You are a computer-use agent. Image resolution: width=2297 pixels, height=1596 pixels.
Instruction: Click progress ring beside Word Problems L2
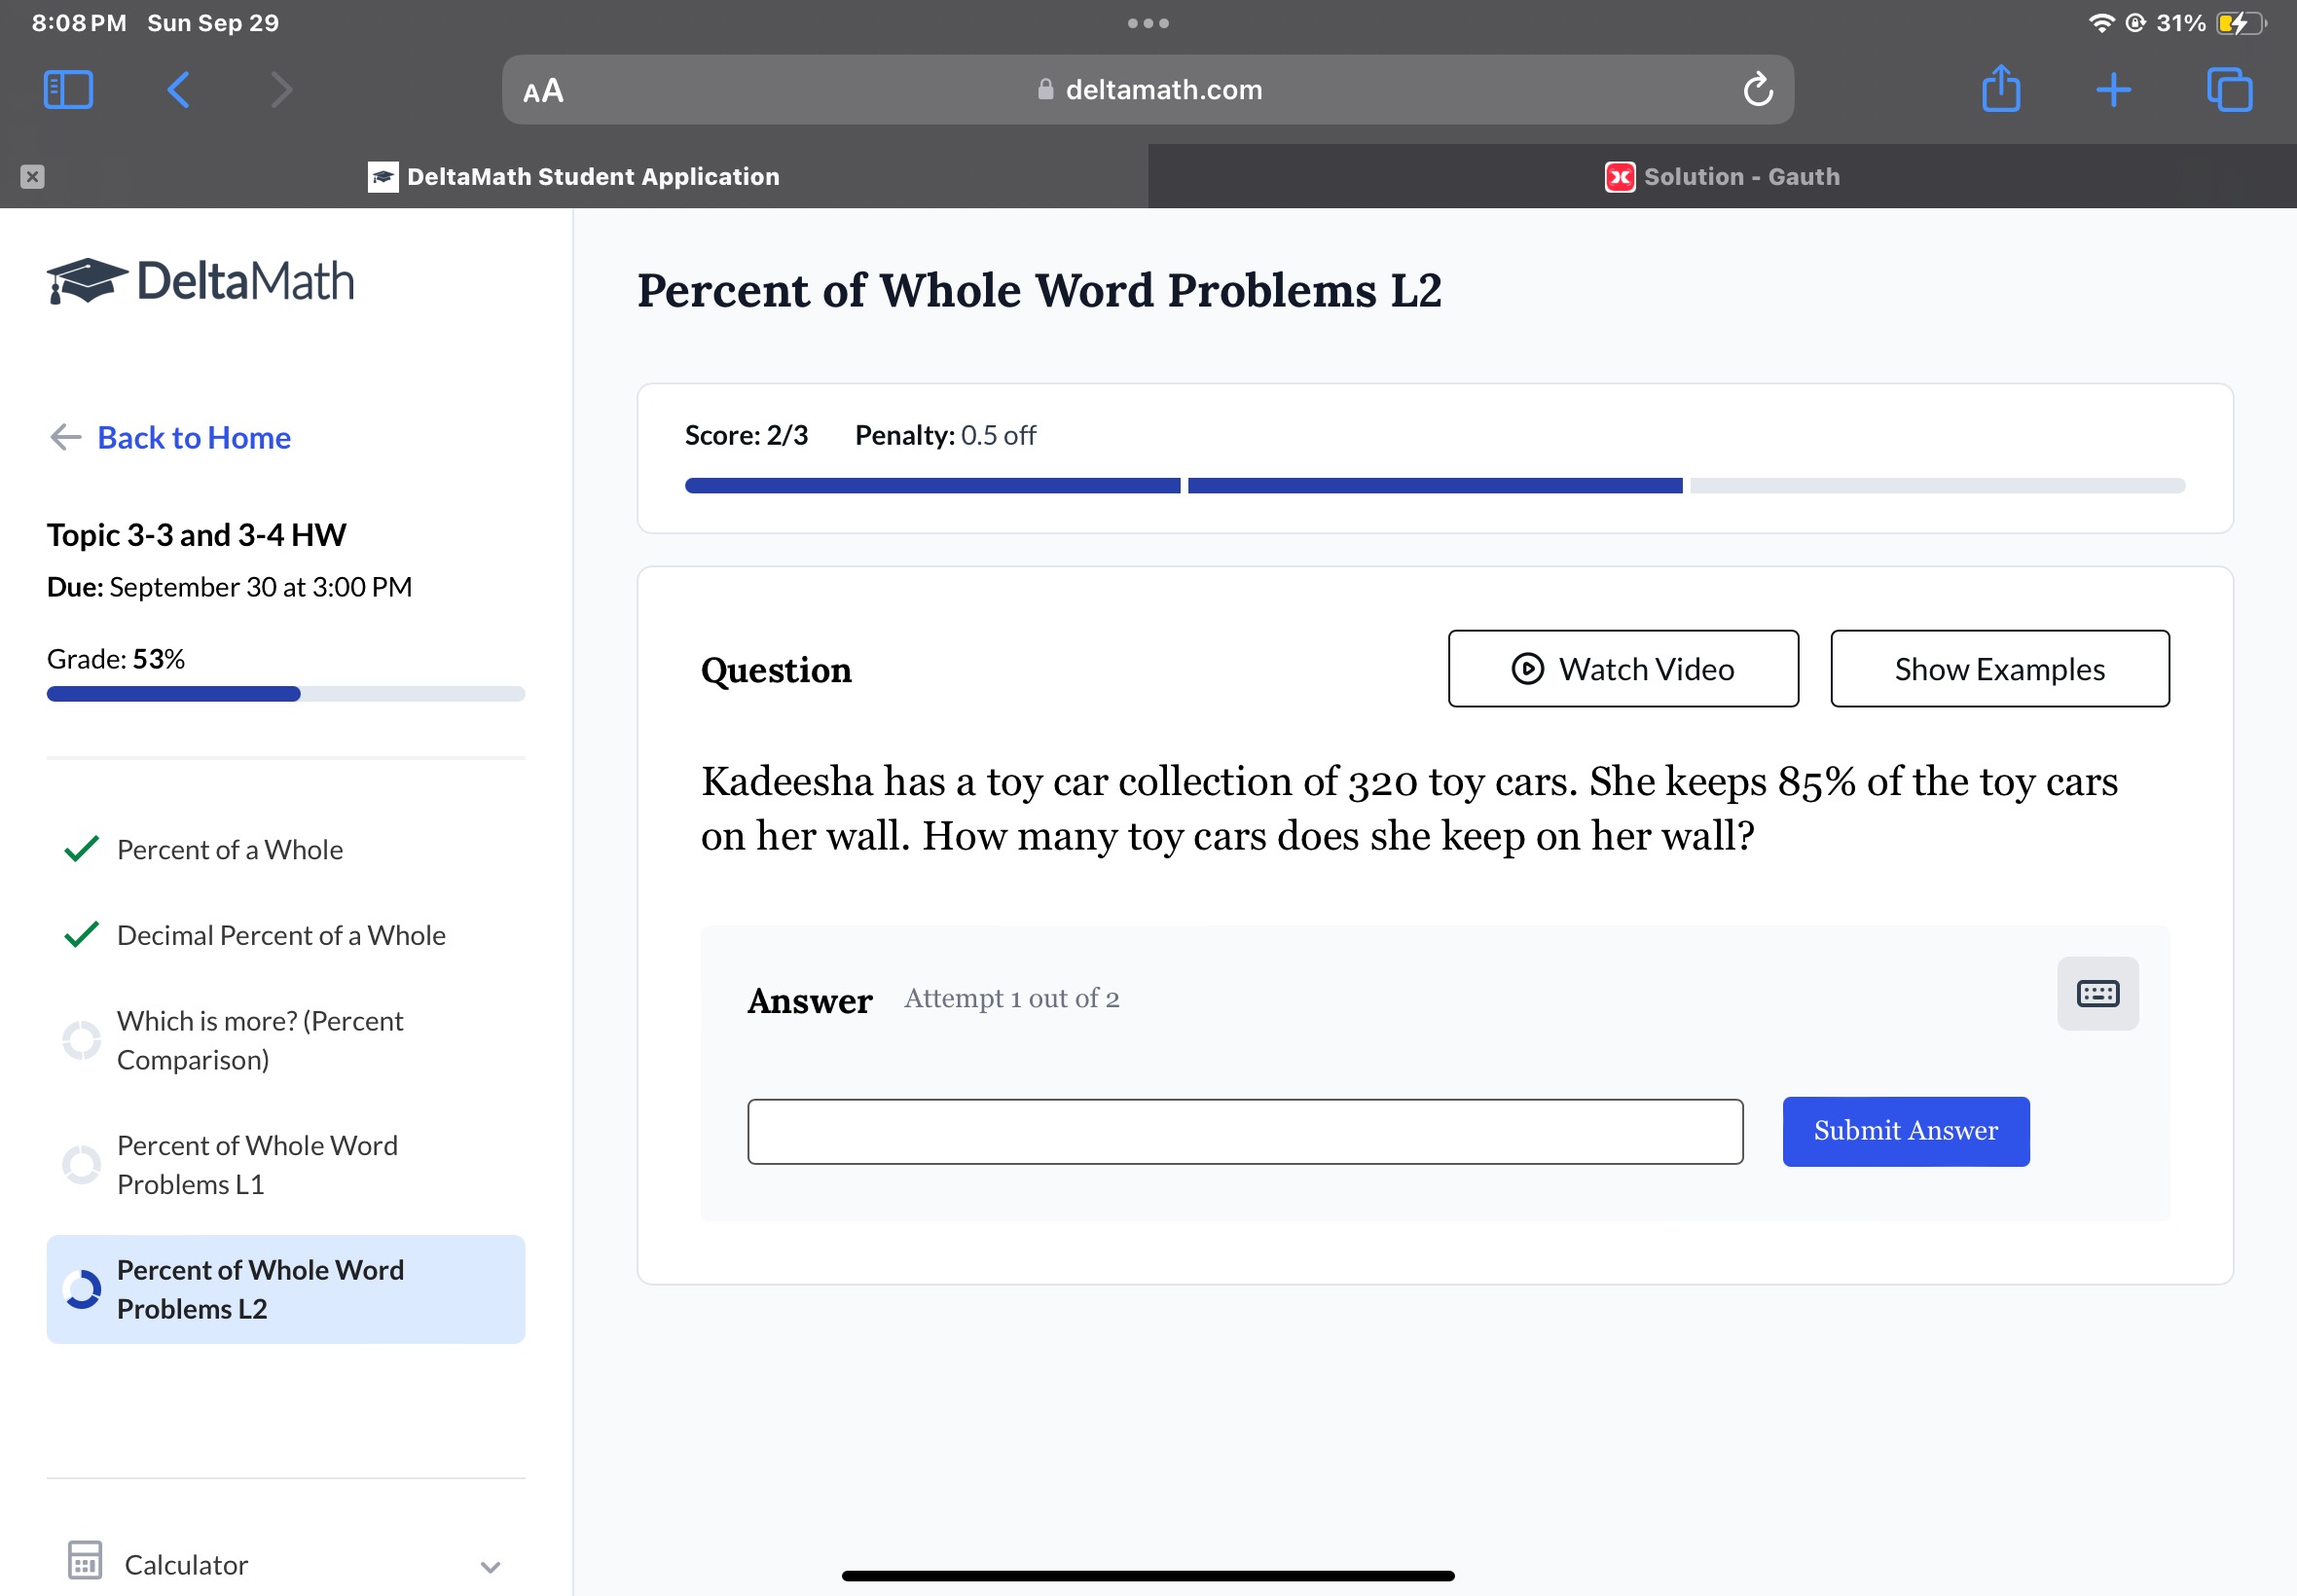pyautogui.click(x=81, y=1289)
